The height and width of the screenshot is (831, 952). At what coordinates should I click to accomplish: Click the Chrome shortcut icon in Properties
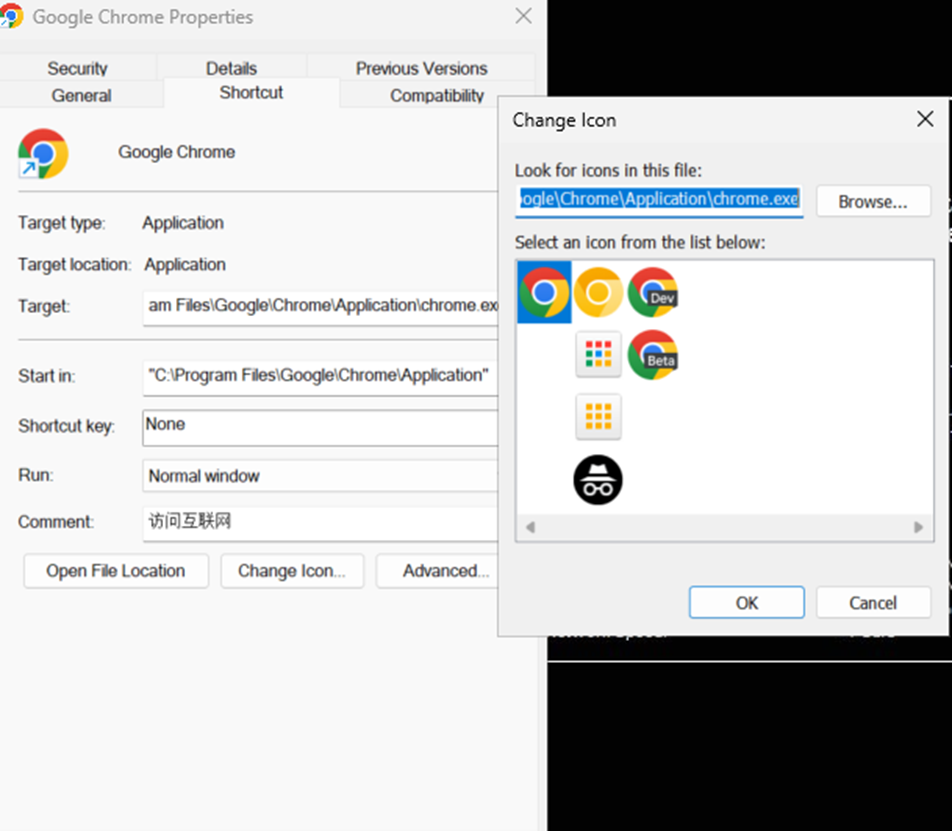point(42,154)
